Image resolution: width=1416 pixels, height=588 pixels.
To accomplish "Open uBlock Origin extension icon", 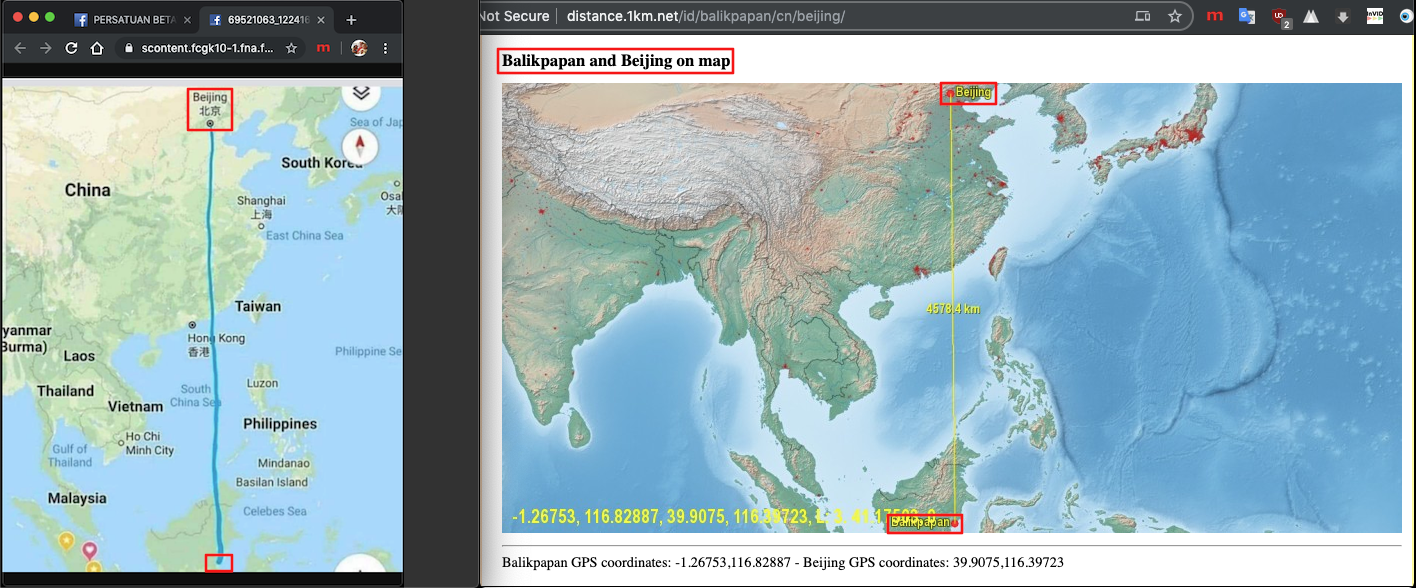I will [x=1279, y=17].
